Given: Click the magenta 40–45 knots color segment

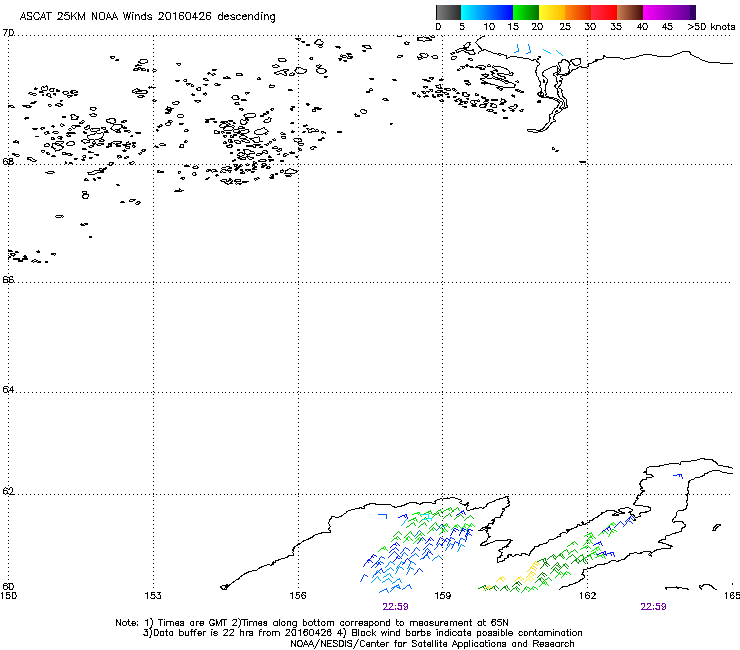Looking at the screenshot, I should 656,12.
